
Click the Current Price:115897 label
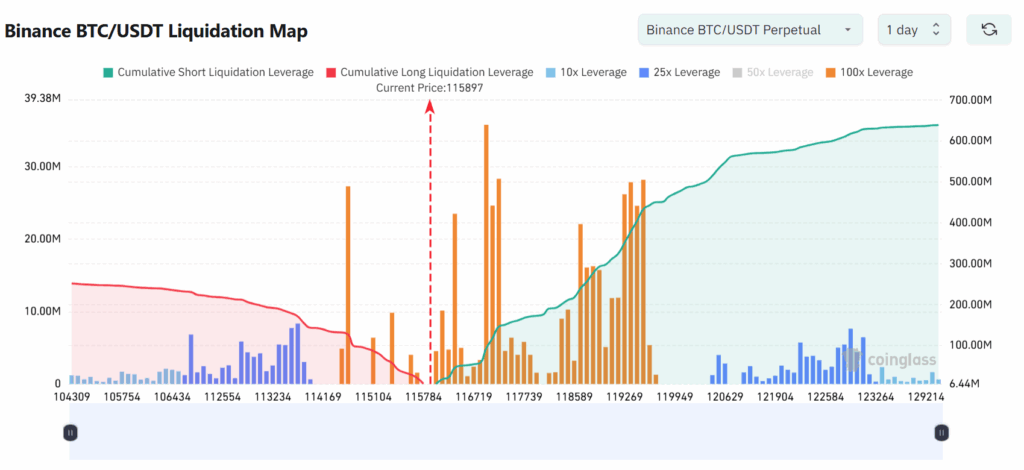(x=430, y=87)
